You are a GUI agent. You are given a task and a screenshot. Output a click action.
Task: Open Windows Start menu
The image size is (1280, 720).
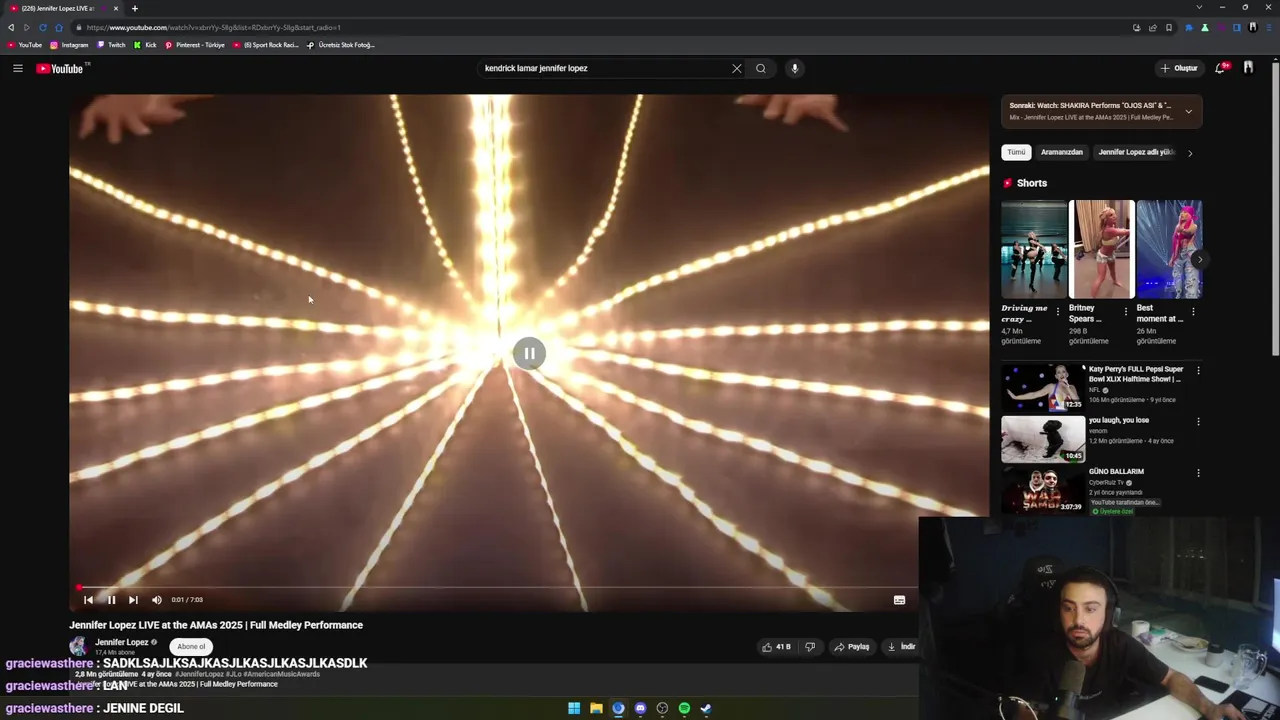pyautogui.click(x=574, y=708)
